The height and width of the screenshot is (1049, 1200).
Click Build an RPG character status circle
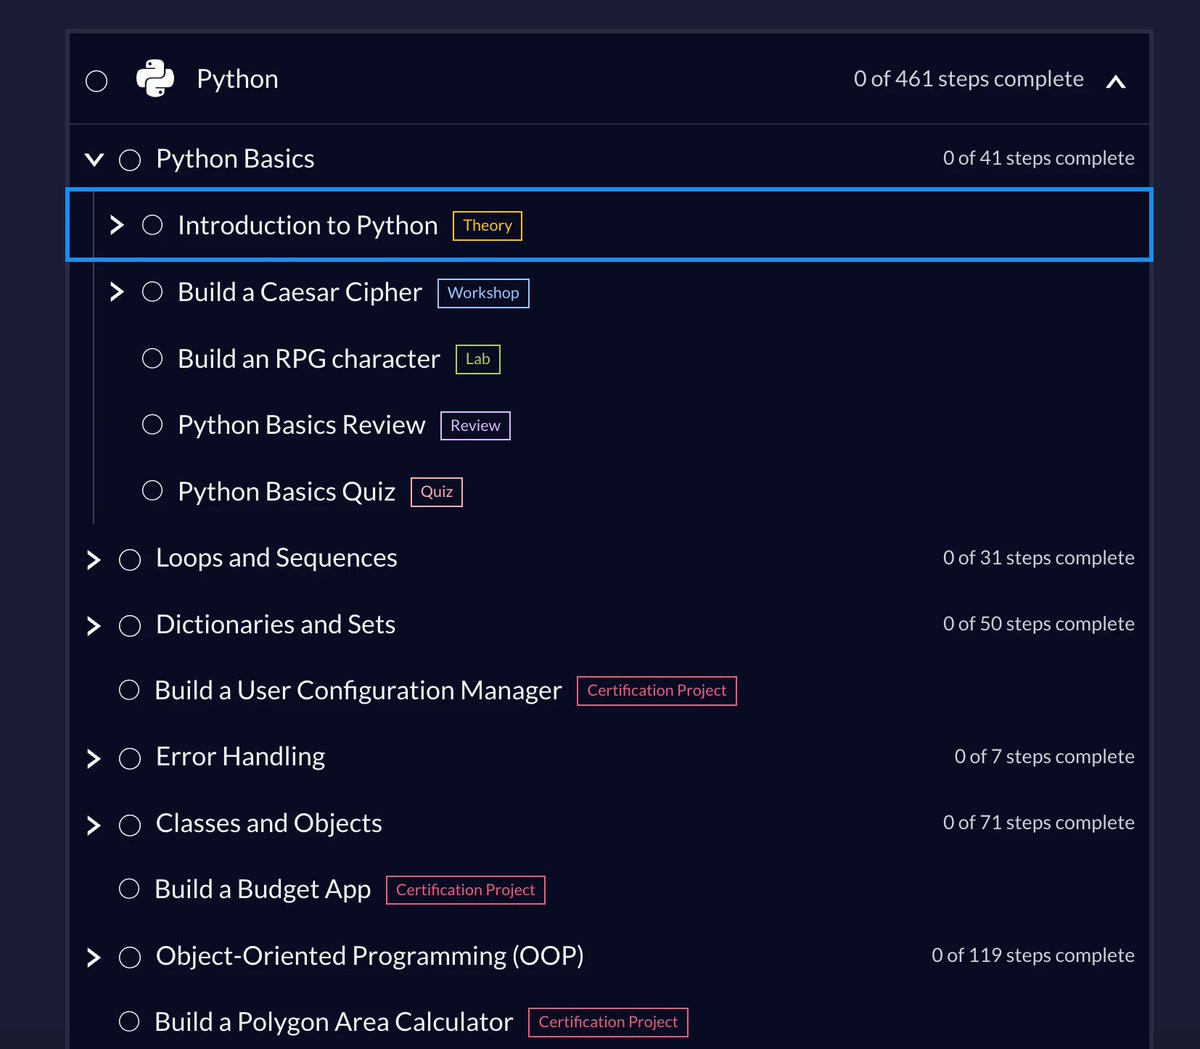click(x=152, y=358)
